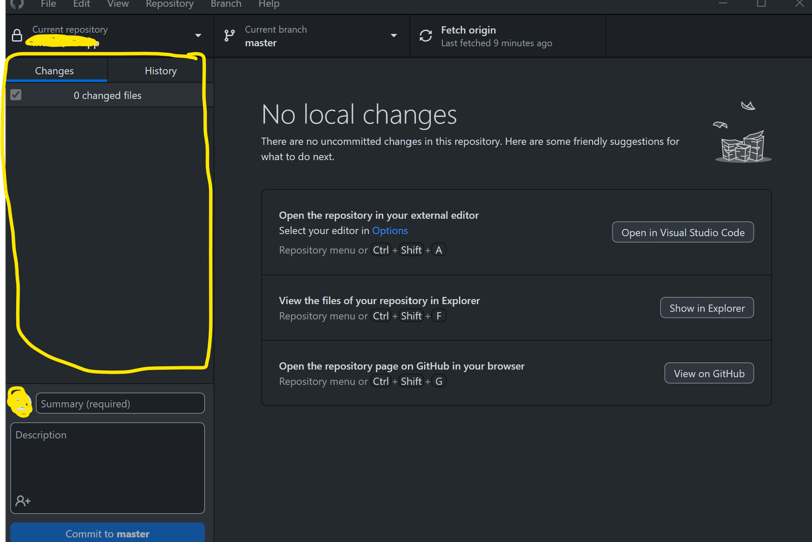
Task: Open the View menu
Action: [x=118, y=4]
